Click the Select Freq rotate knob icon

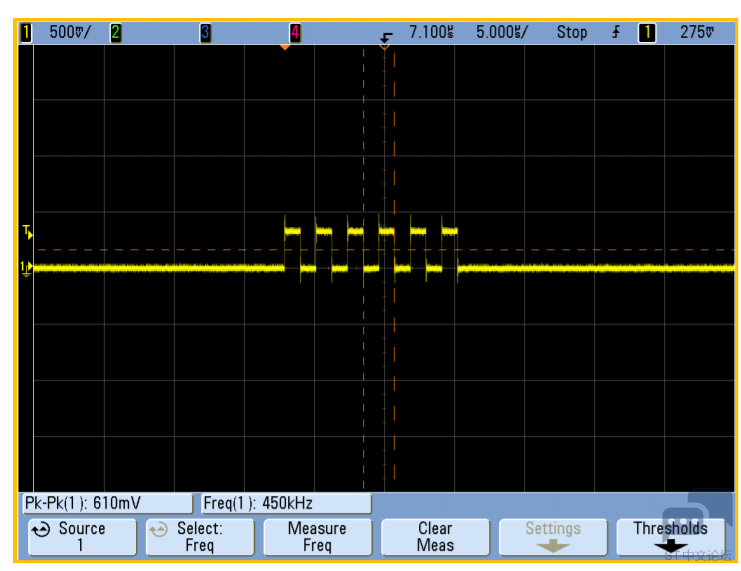click(x=158, y=529)
